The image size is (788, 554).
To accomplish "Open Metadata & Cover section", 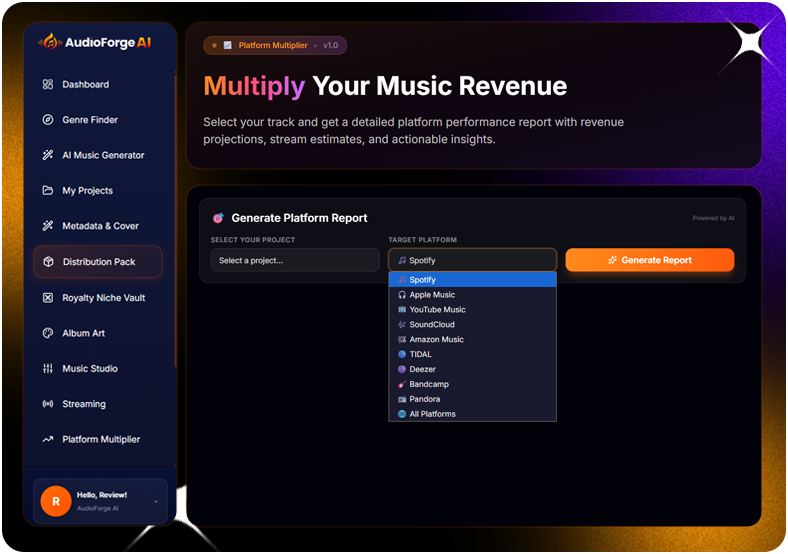I will 97,226.
